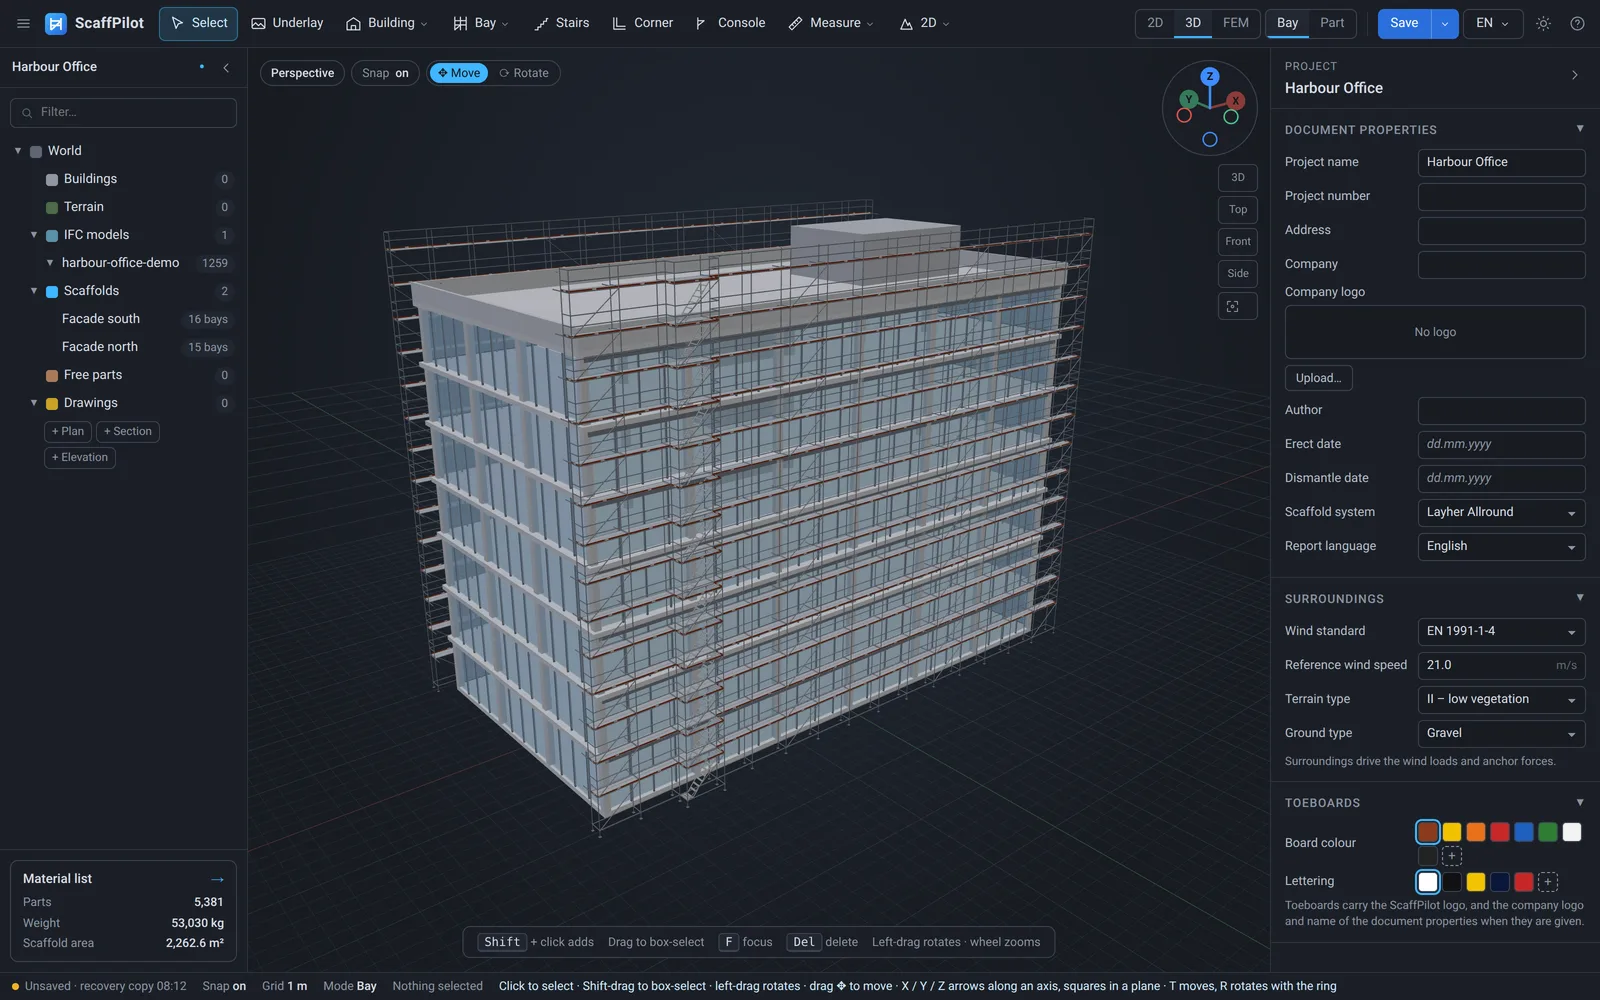Open the hamburger main menu
Viewport: 1600px width, 1000px height.
coord(23,23)
